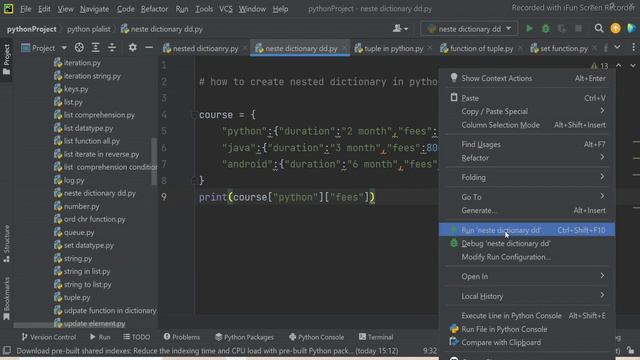Open Project panel settings gear
Screen dimensions: 640x360
click(133, 48)
